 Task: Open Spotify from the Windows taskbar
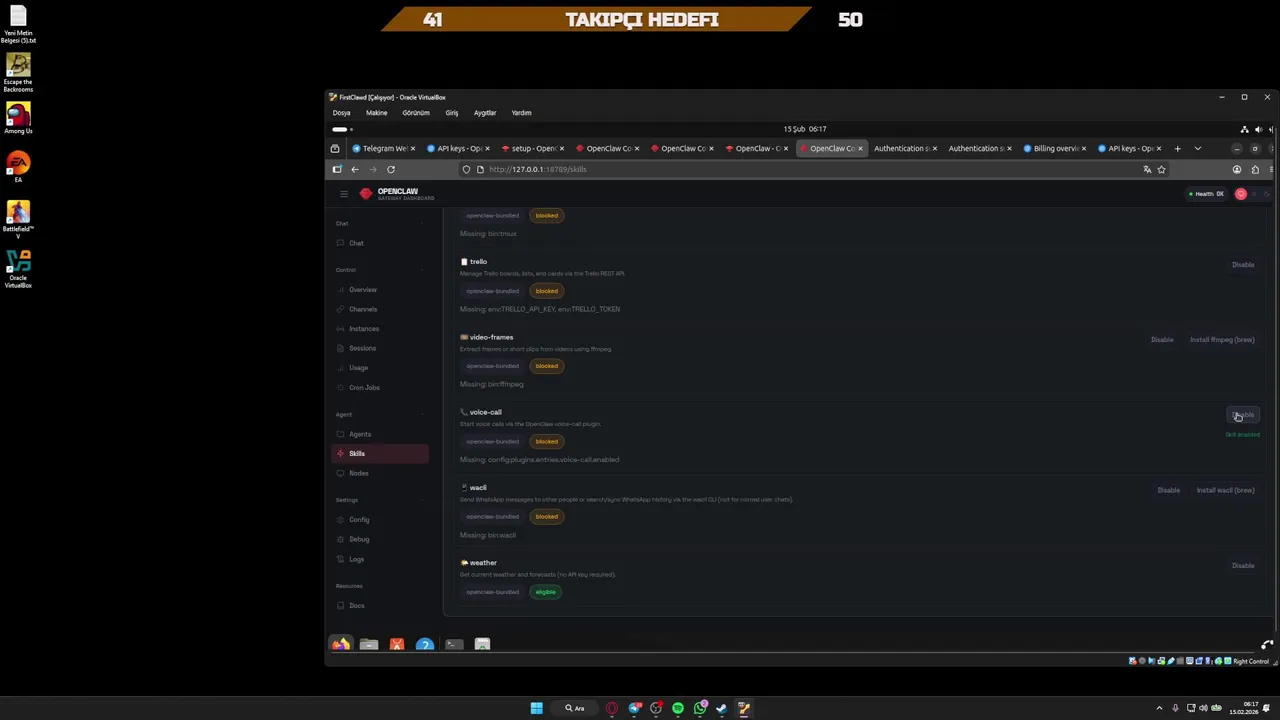(x=678, y=708)
